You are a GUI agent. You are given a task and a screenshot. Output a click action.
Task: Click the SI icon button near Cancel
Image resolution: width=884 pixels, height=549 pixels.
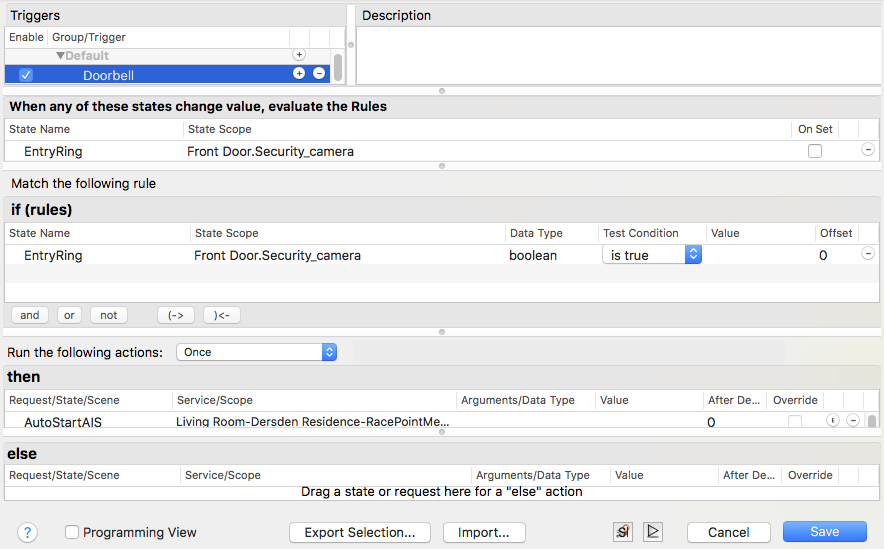pos(624,532)
